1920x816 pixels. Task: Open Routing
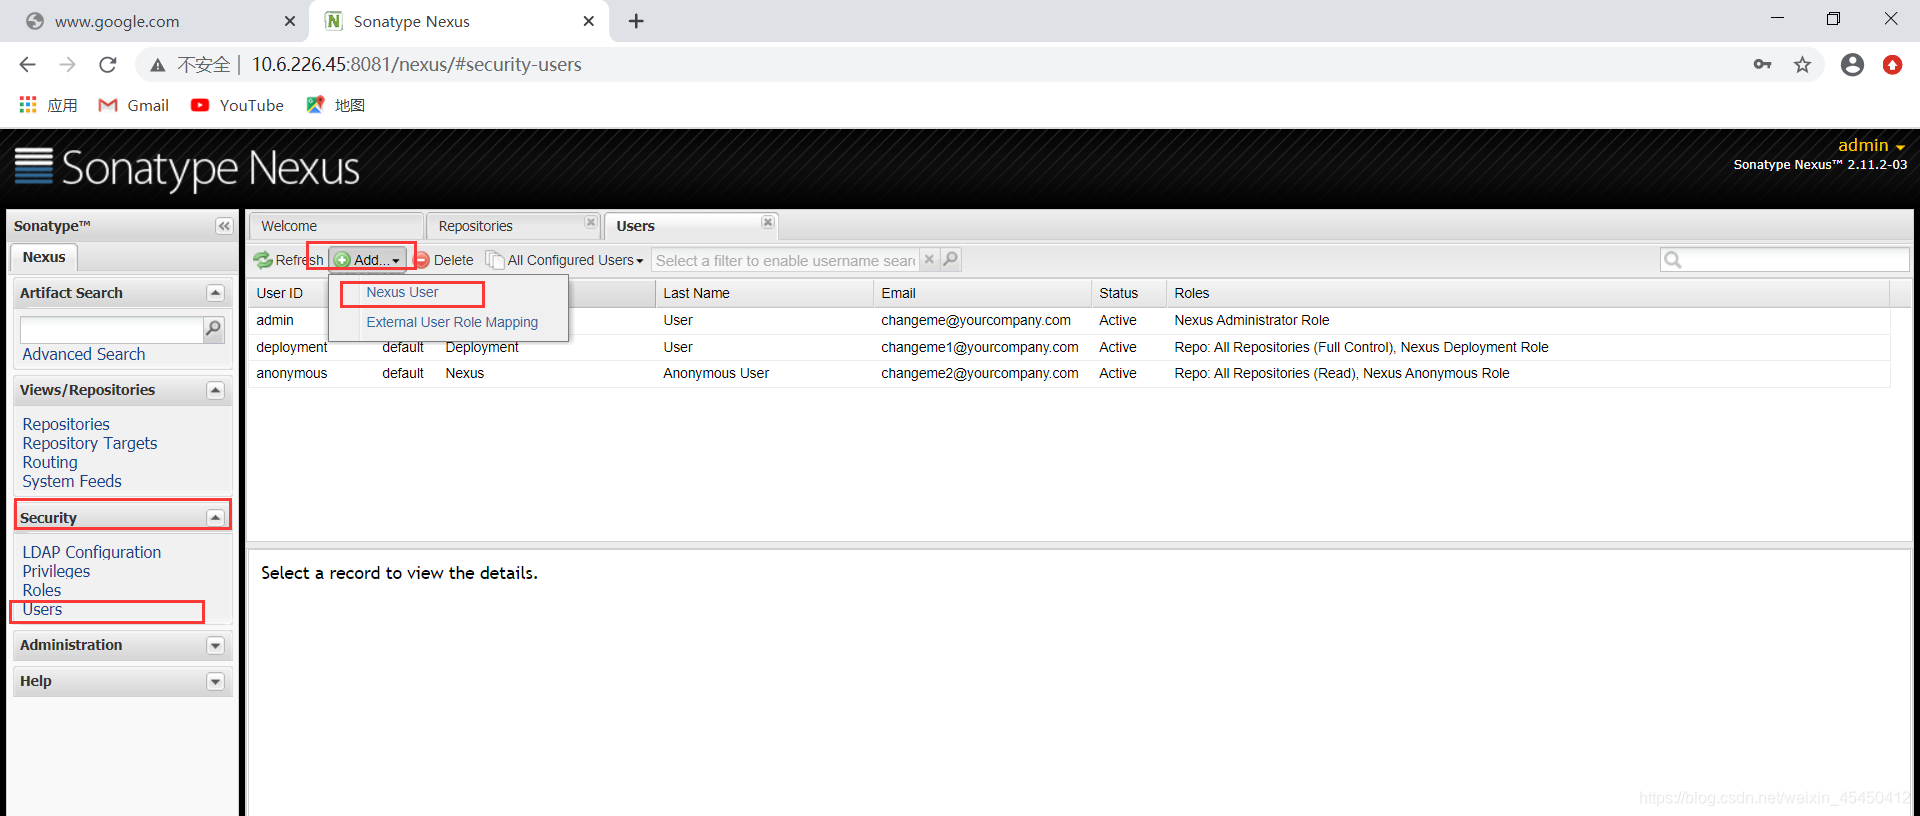click(x=50, y=462)
